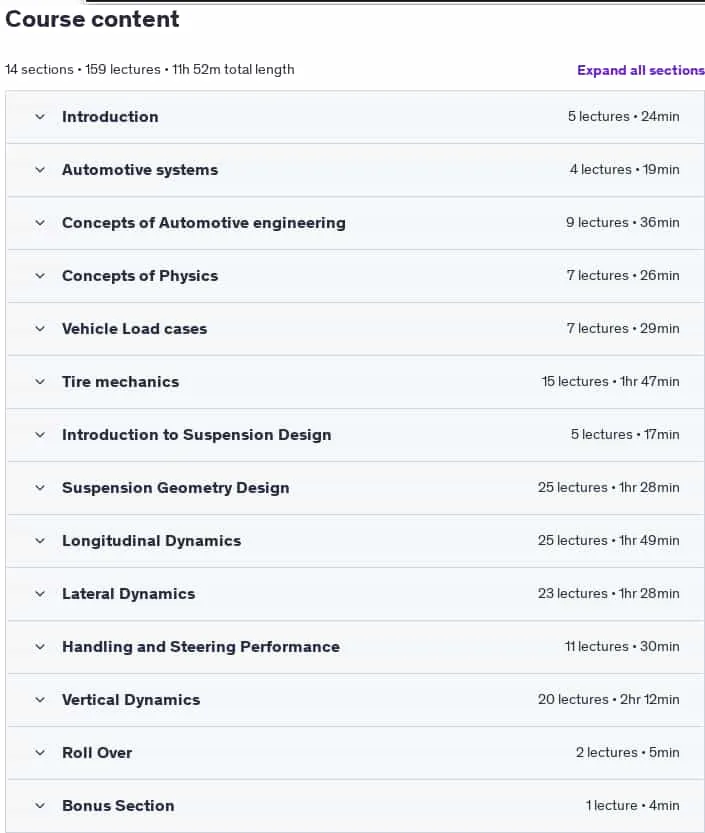Click the Roll Over section title
The image size is (705, 833).
pos(97,753)
